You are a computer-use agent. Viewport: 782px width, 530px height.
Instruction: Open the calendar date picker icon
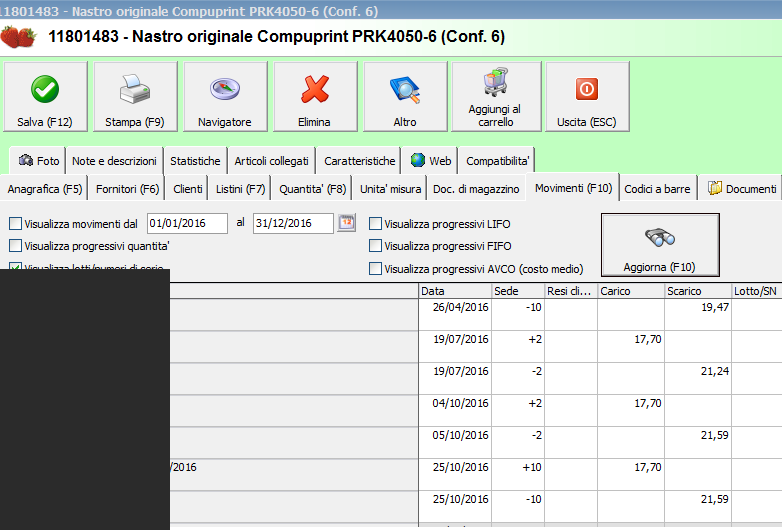pos(347,222)
